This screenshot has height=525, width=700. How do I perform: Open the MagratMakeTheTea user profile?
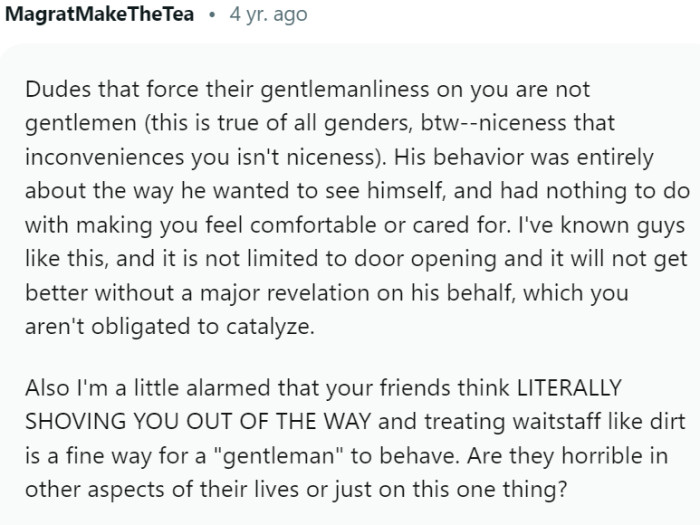100,15
